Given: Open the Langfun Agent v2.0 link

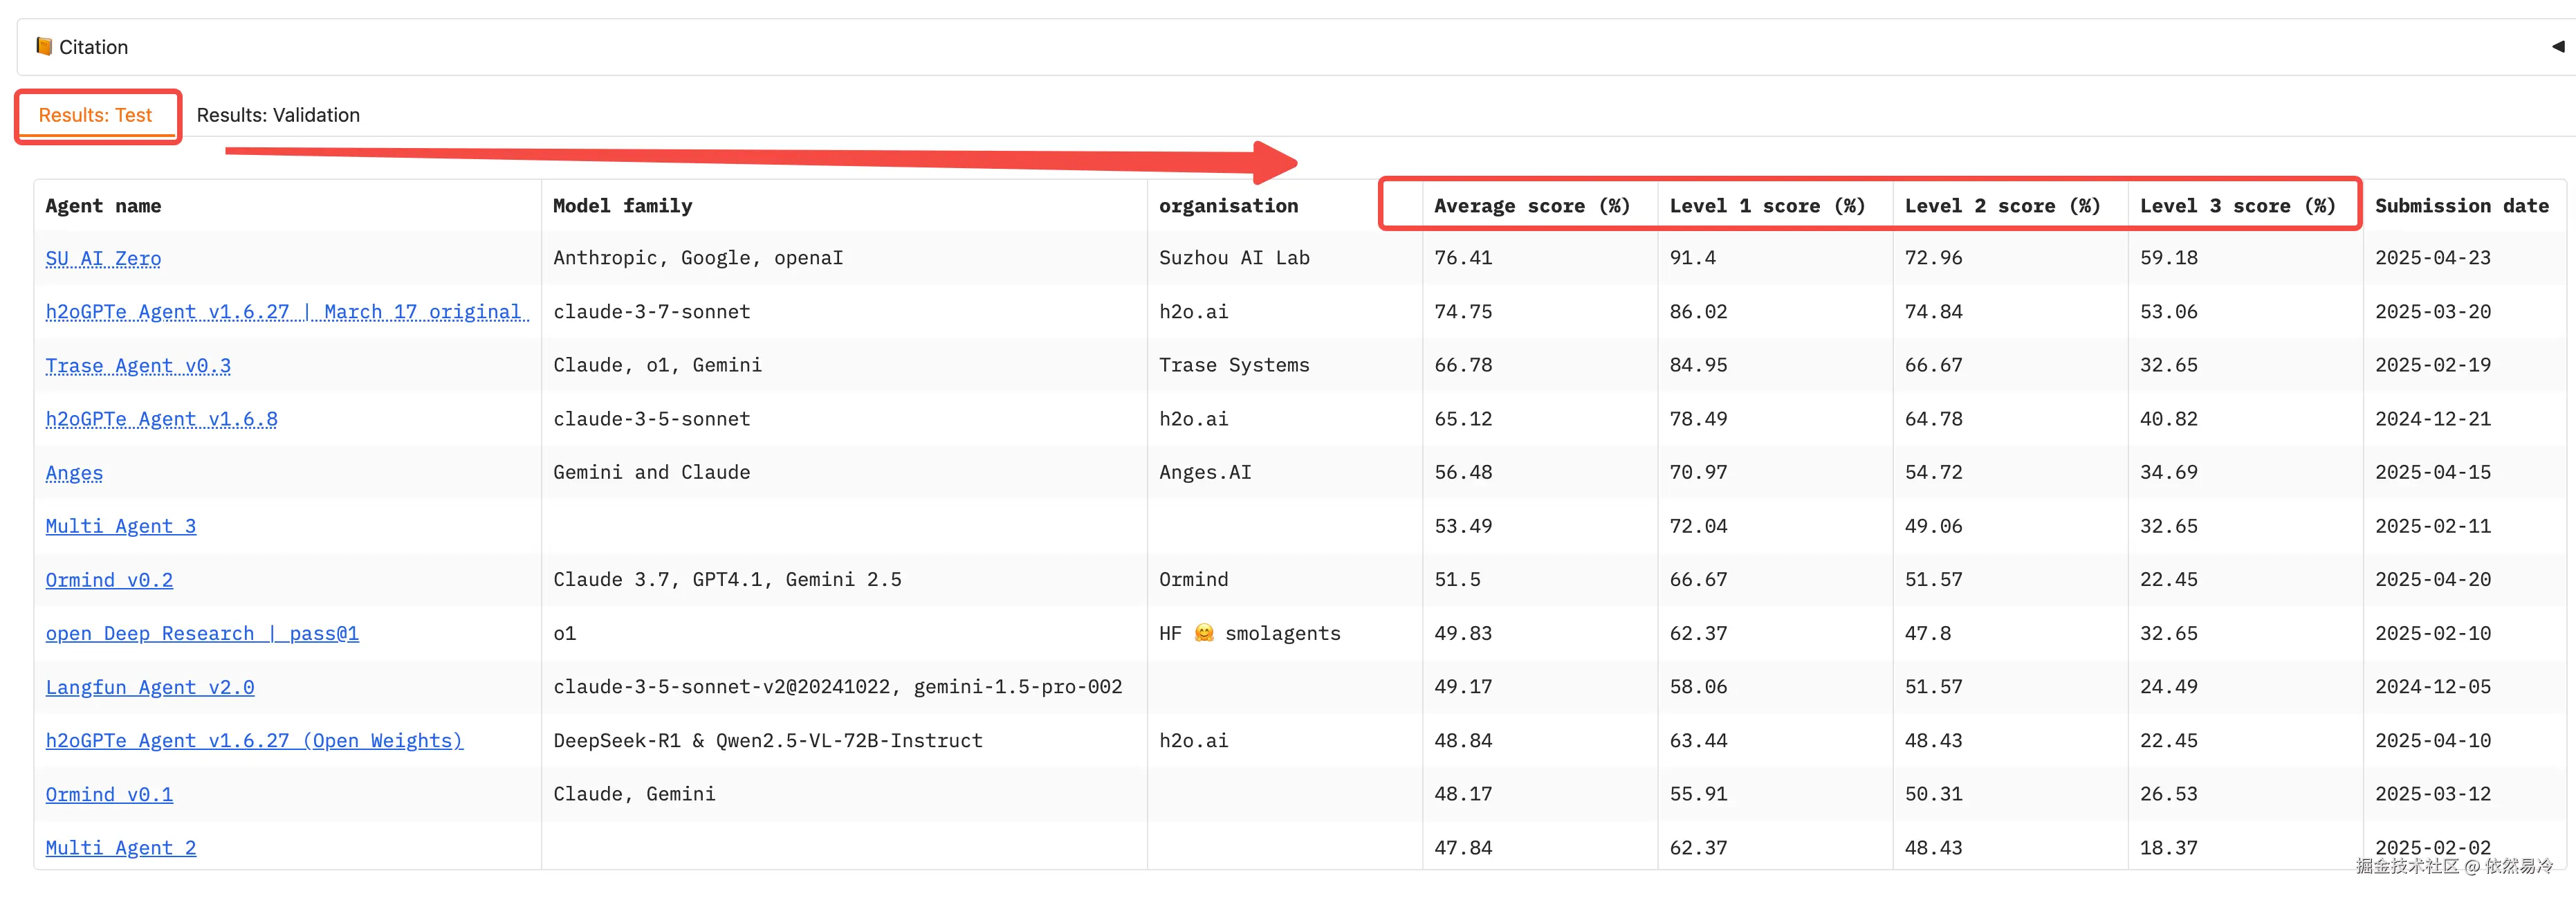Looking at the screenshot, I should 150,688.
